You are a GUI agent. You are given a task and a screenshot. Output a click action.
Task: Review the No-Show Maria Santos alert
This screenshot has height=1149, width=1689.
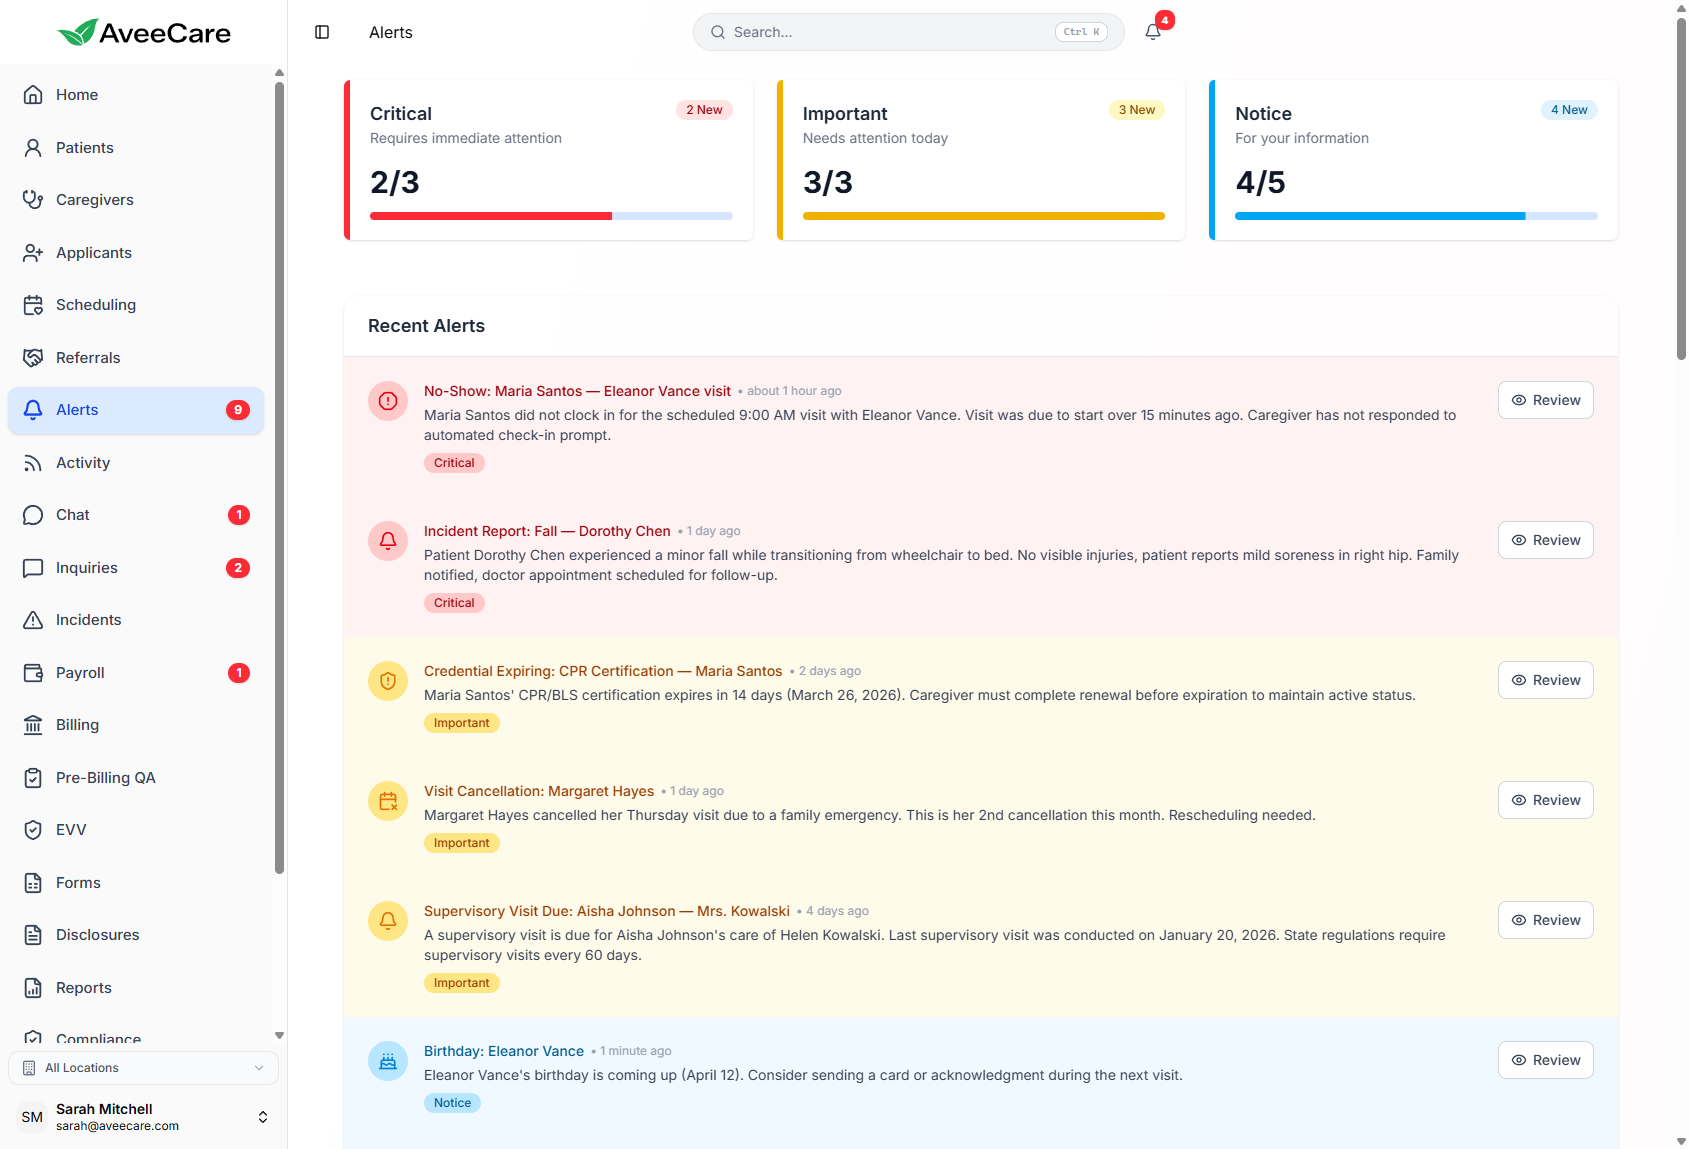1545,399
